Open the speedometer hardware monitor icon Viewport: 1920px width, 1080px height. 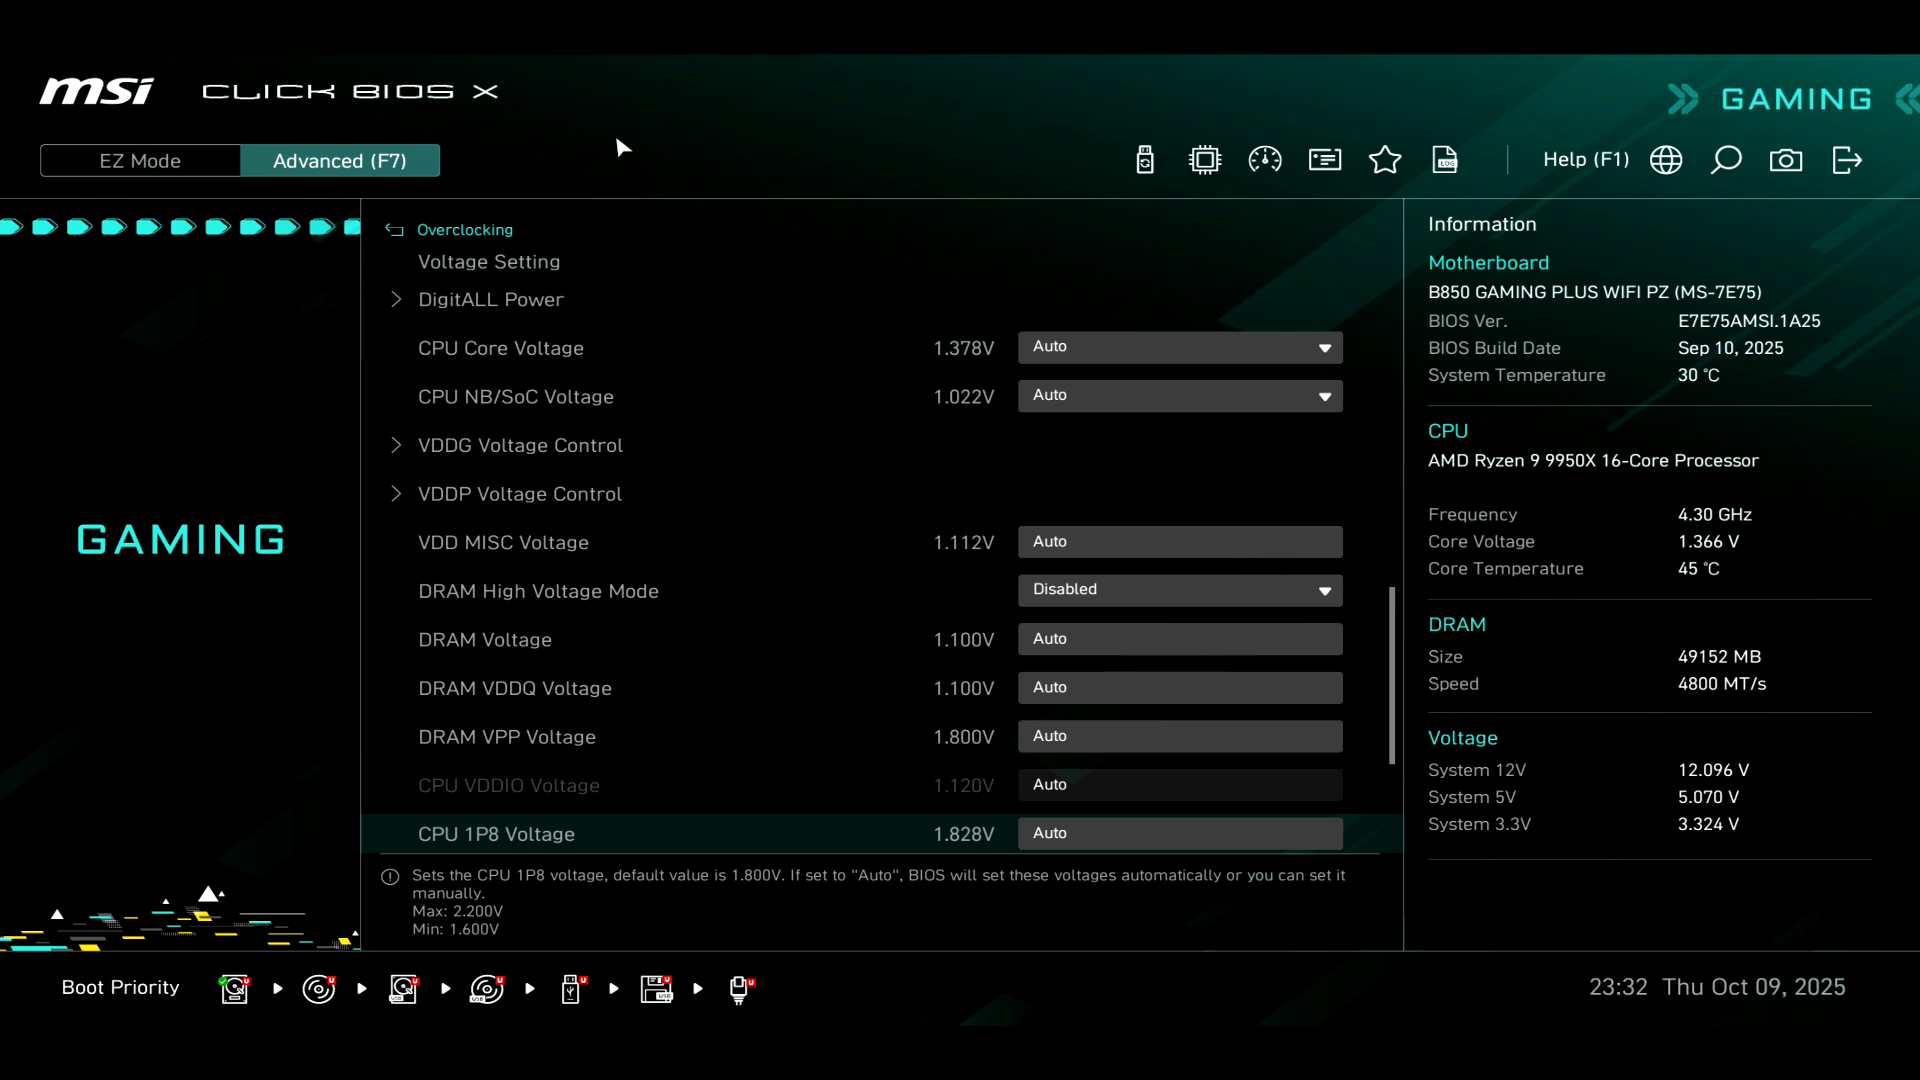1265,160
